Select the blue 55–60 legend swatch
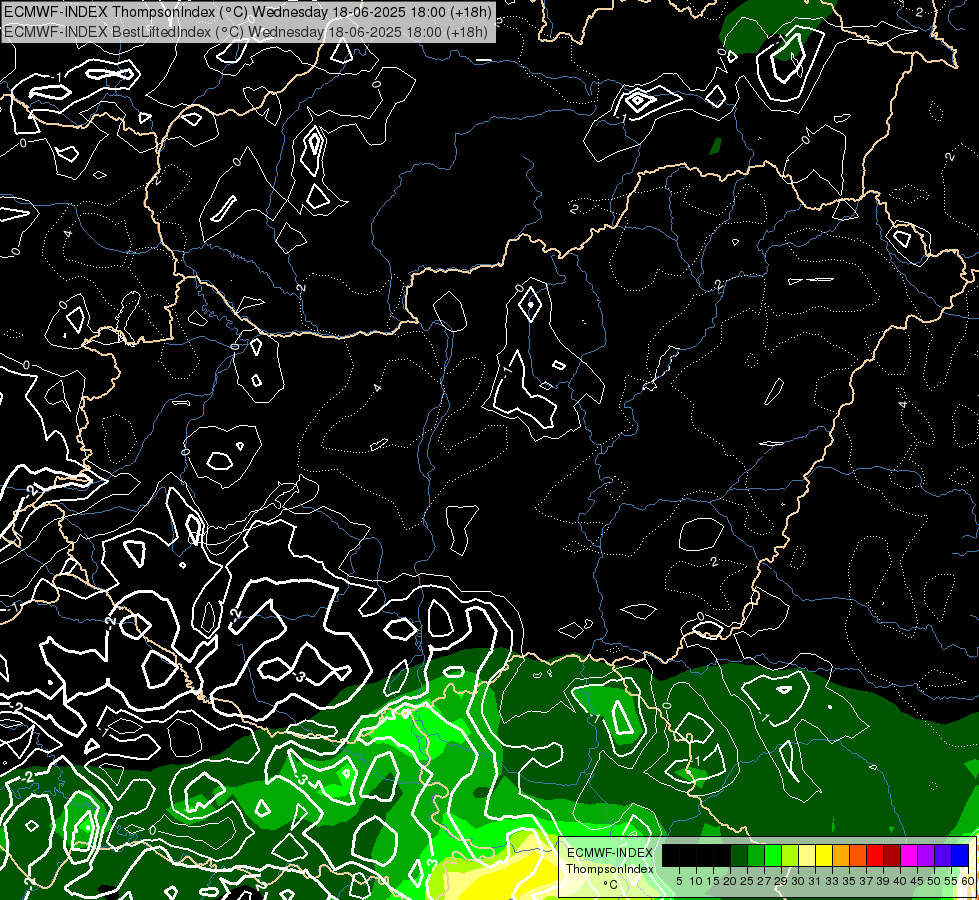The width and height of the screenshot is (979, 900). click(x=960, y=855)
